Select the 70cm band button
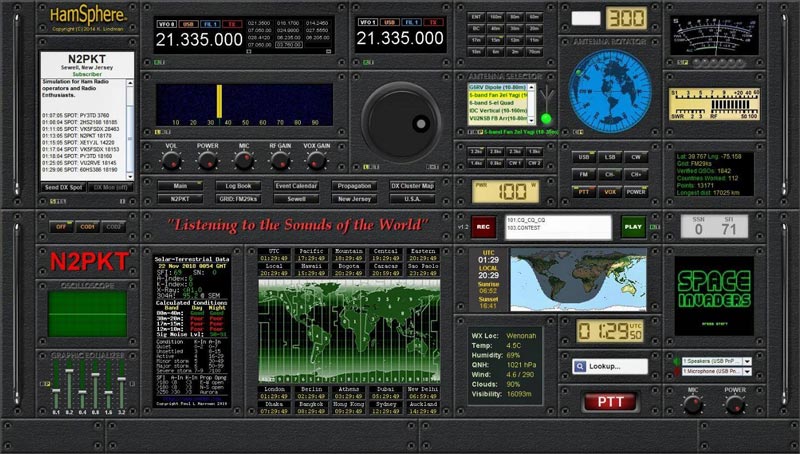 534,52
